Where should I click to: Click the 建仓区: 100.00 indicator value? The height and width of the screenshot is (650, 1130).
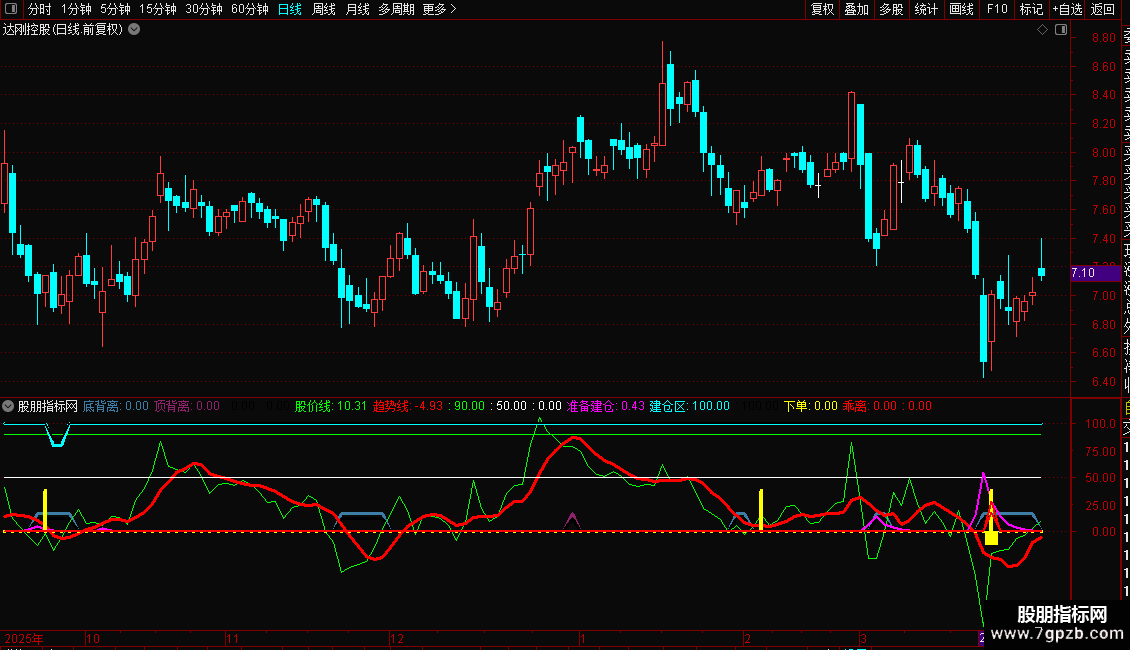pos(690,406)
